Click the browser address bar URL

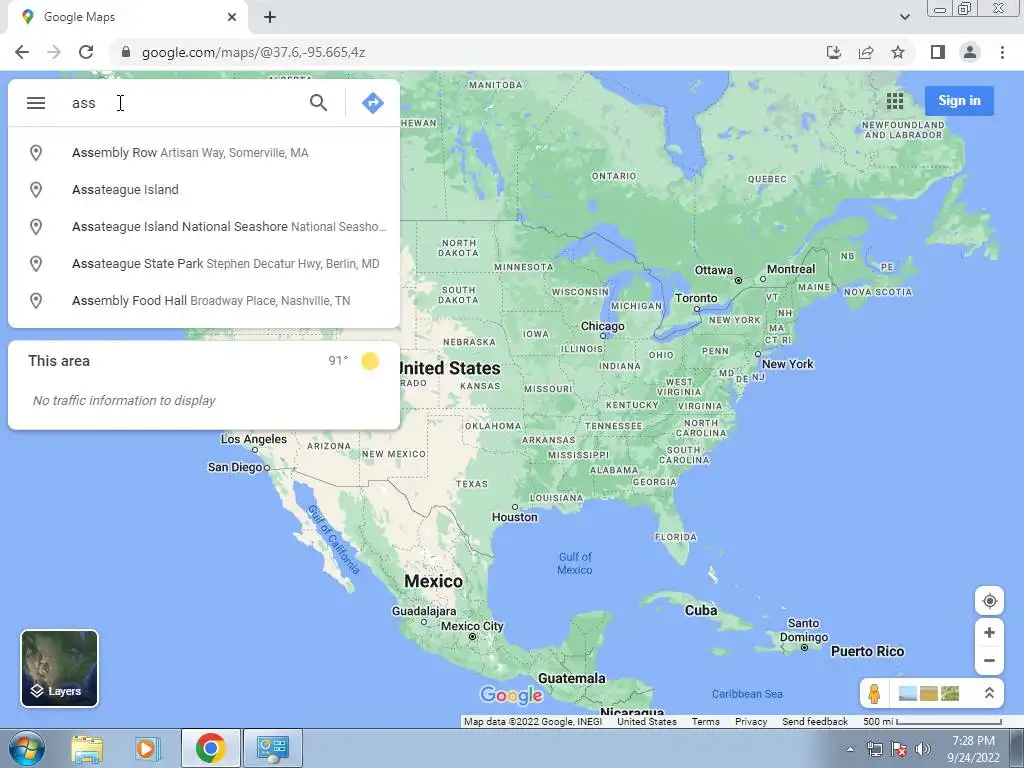click(x=253, y=52)
